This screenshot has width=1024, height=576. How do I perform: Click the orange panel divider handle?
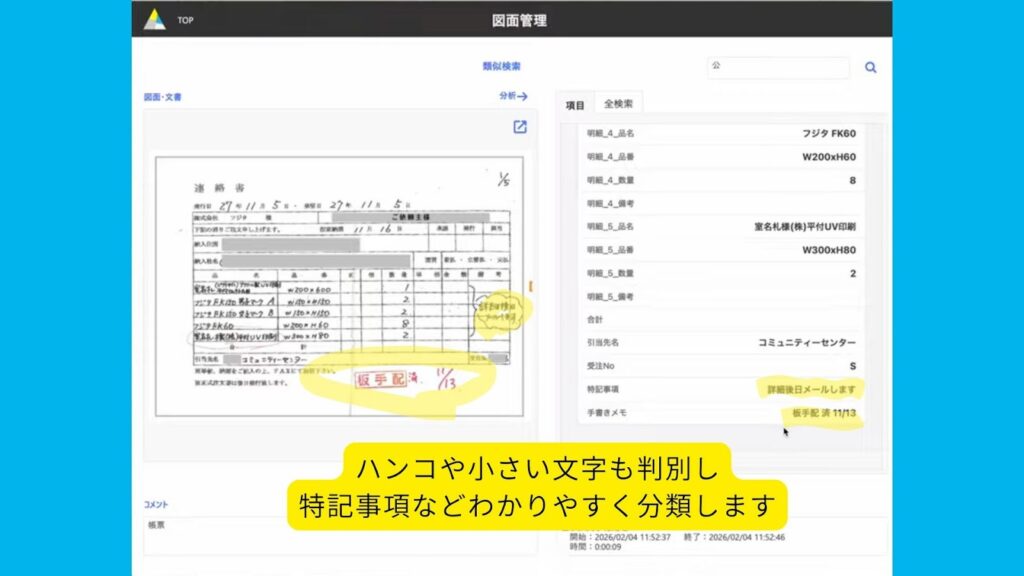pyautogui.click(x=531, y=287)
